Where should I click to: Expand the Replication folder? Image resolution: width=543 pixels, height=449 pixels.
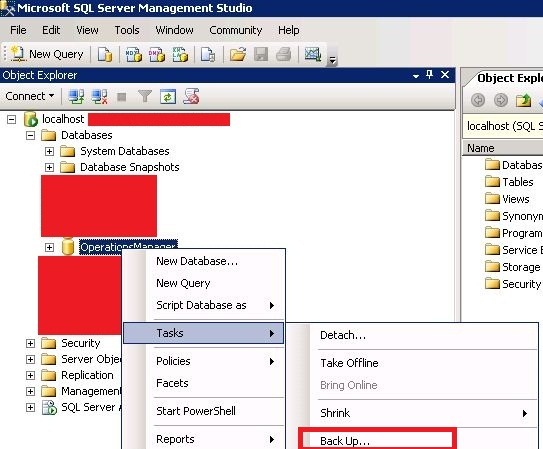click(30, 375)
